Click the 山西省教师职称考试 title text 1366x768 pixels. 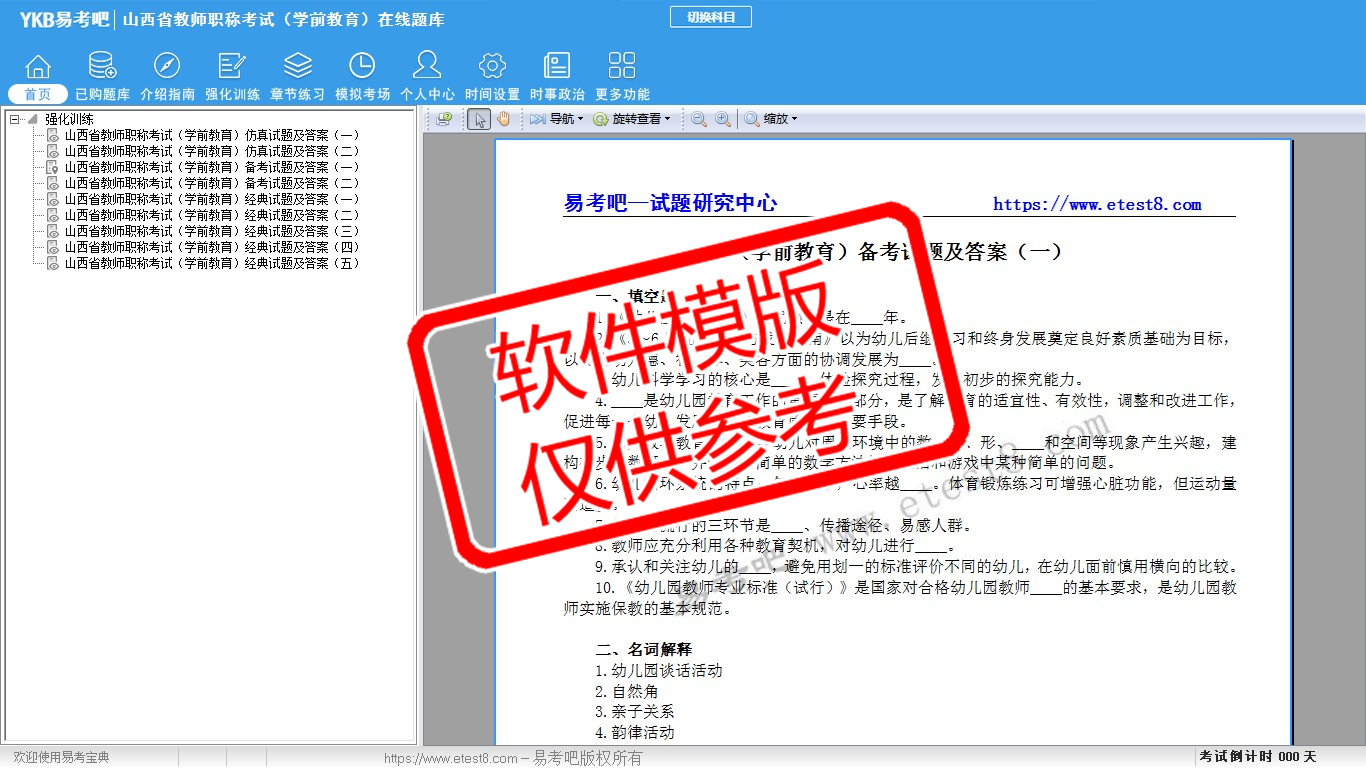tap(284, 19)
